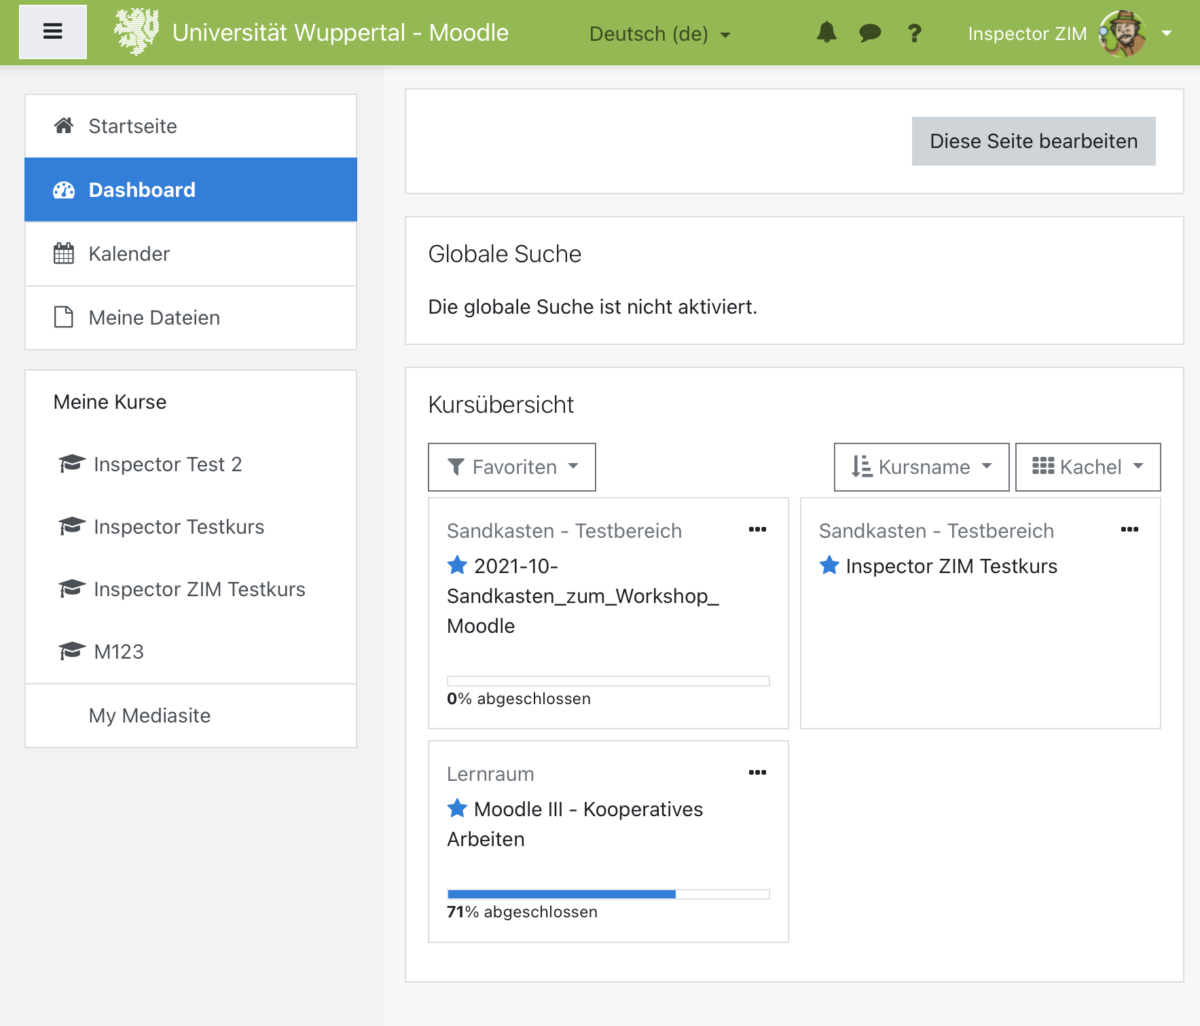
Task: Open the navigation hamburger menu
Action: [52, 32]
